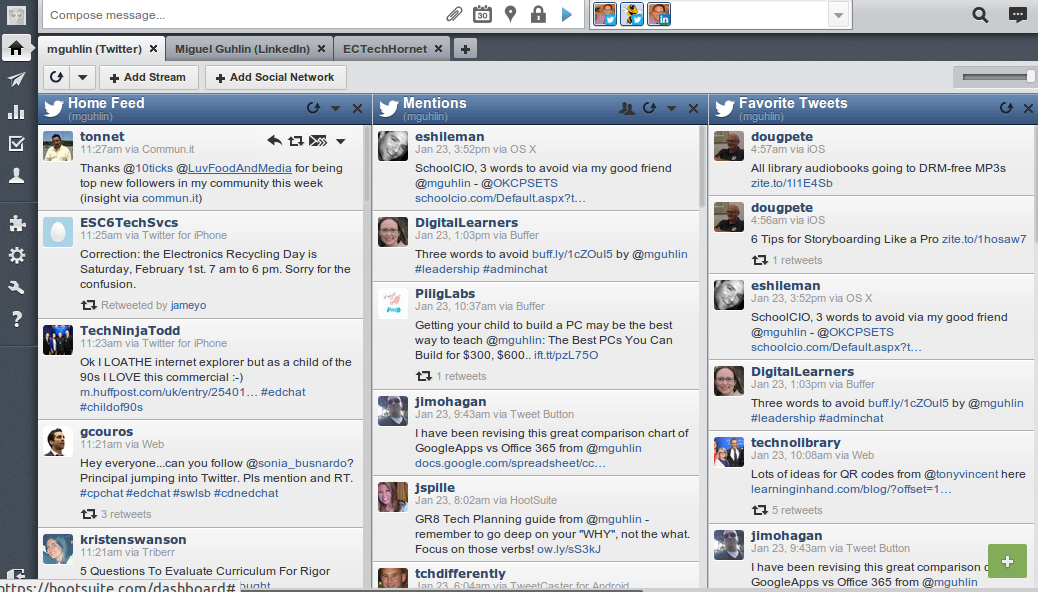The height and width of the screenshot is (592, 1038).
Task: Expand the profile picker dropdown arrow
Action: (x=838, y=15)
